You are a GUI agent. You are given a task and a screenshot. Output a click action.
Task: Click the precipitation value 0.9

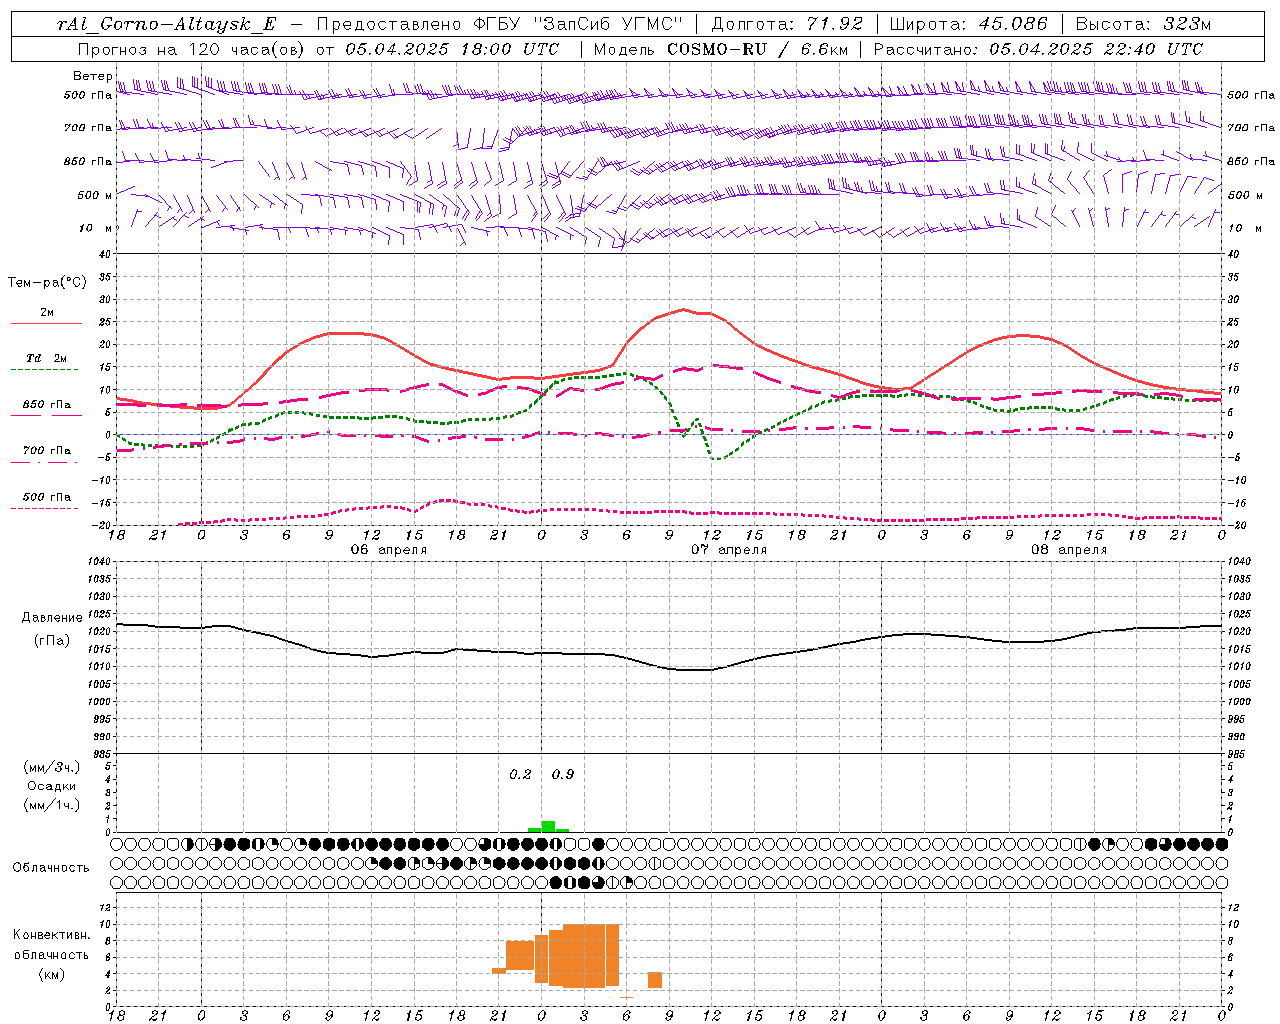pos(563,775)
